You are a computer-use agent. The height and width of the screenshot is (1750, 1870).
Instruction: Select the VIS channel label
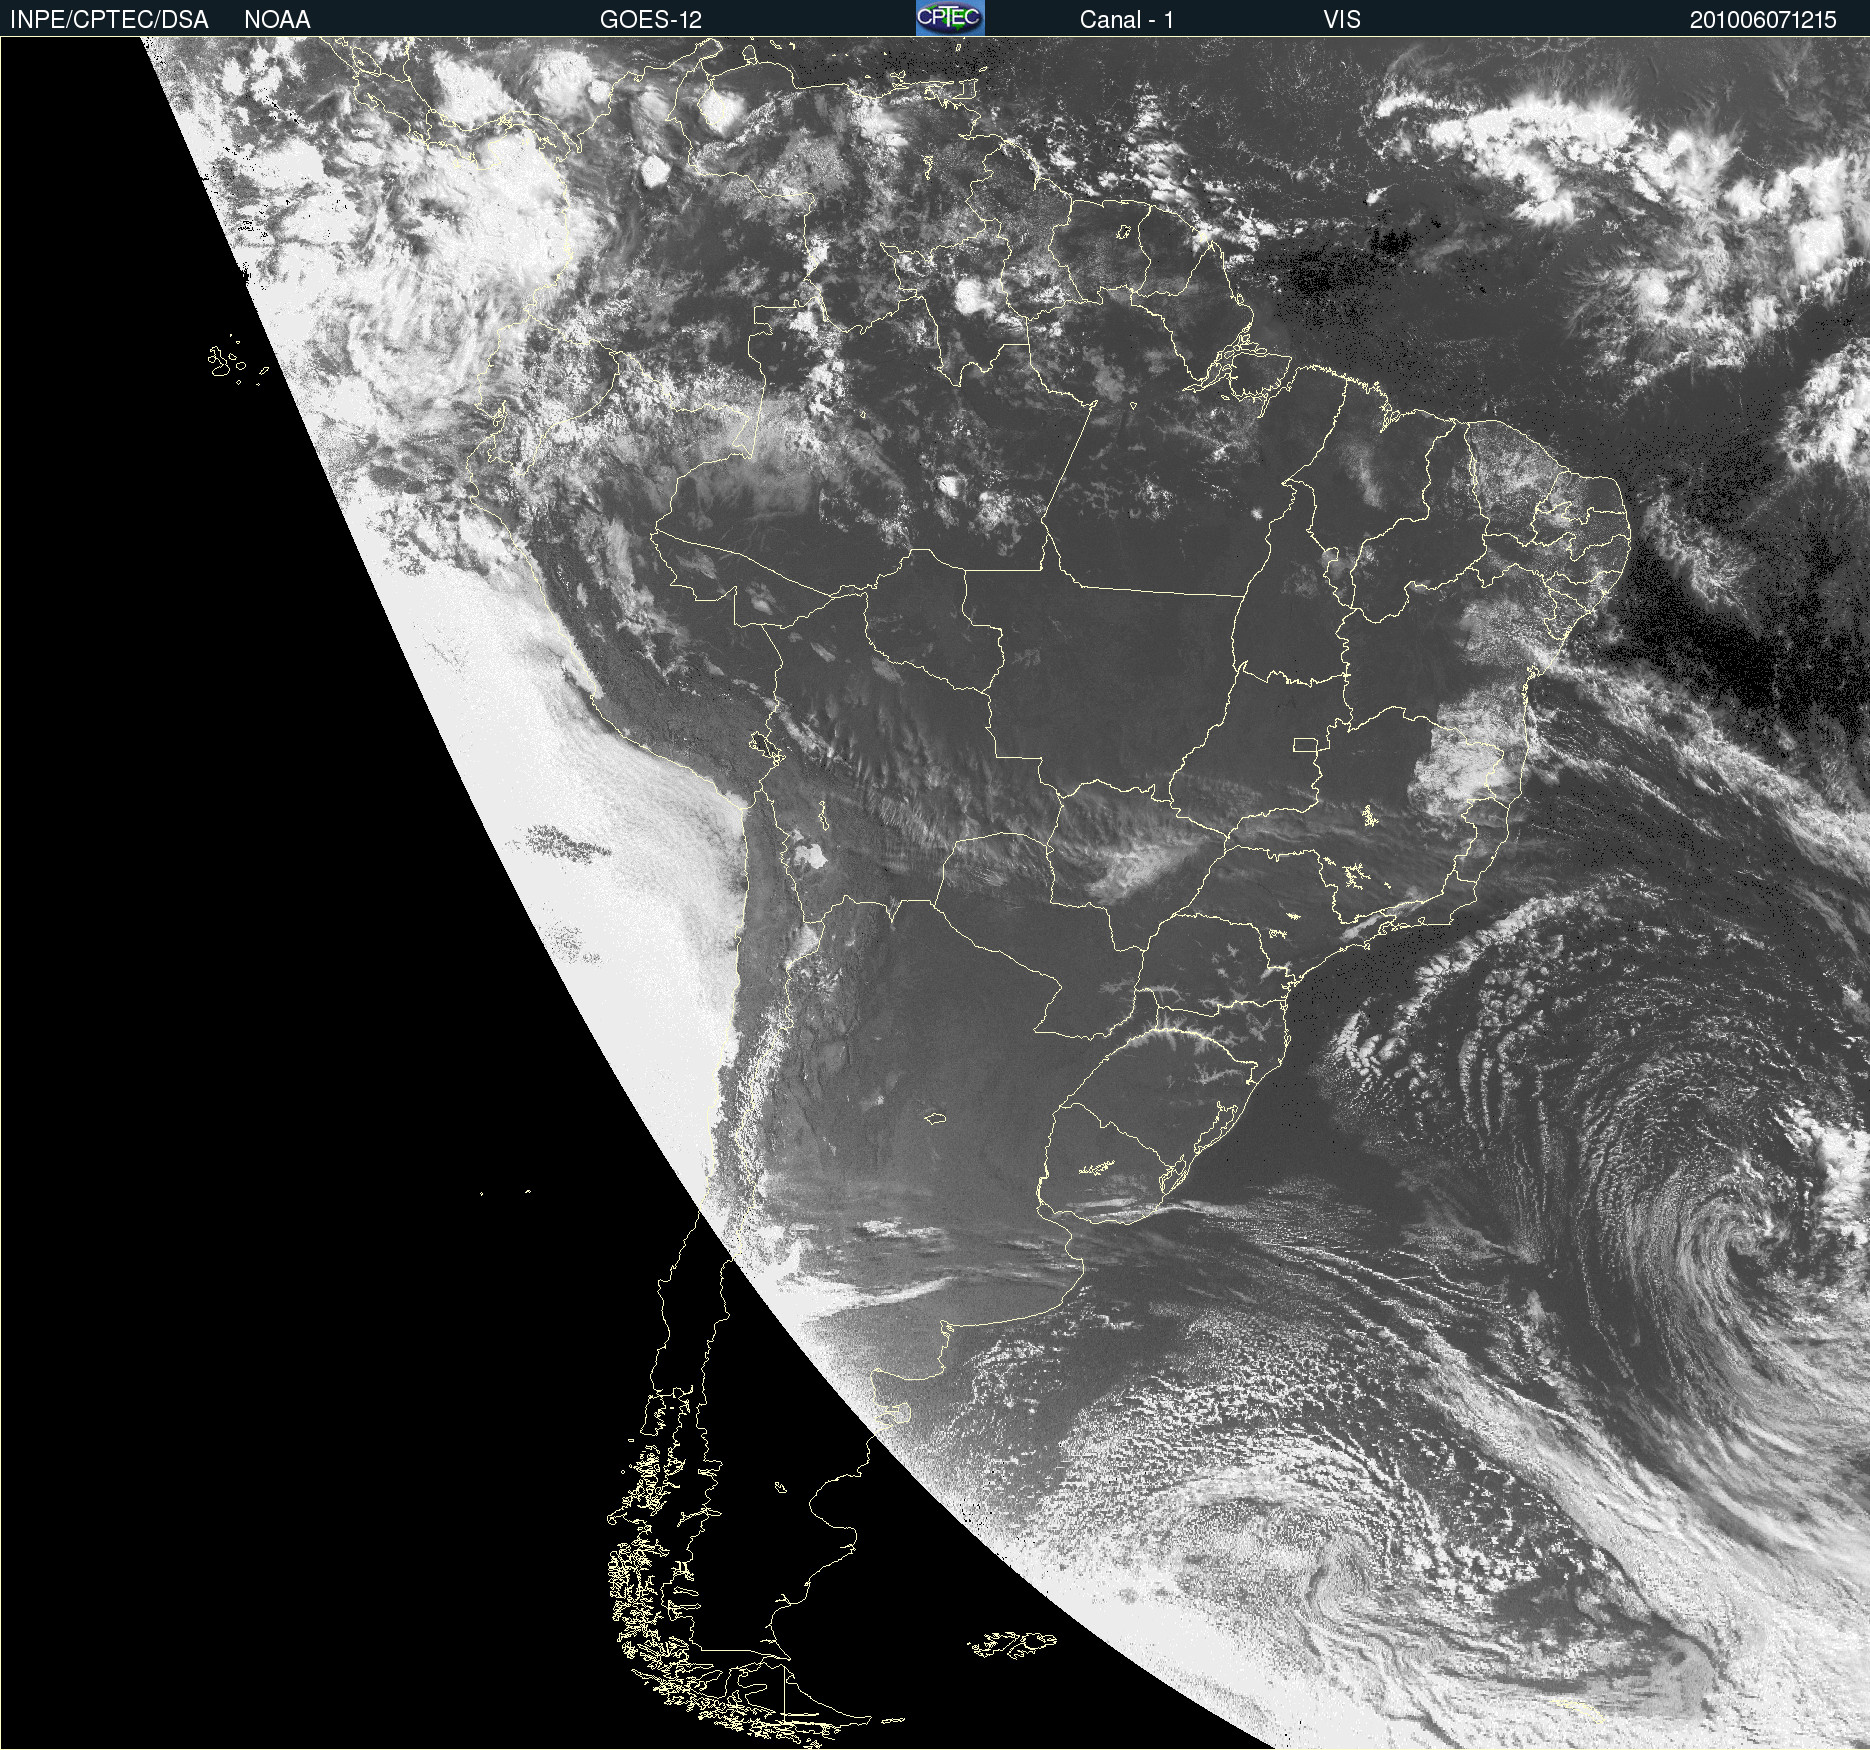[1342, 20]
